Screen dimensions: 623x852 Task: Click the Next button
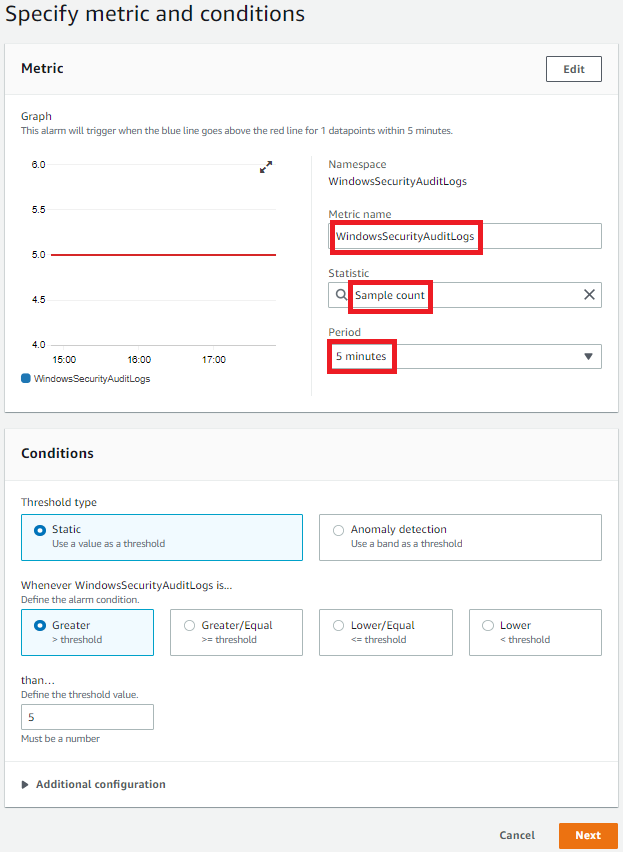click(588, 836)
